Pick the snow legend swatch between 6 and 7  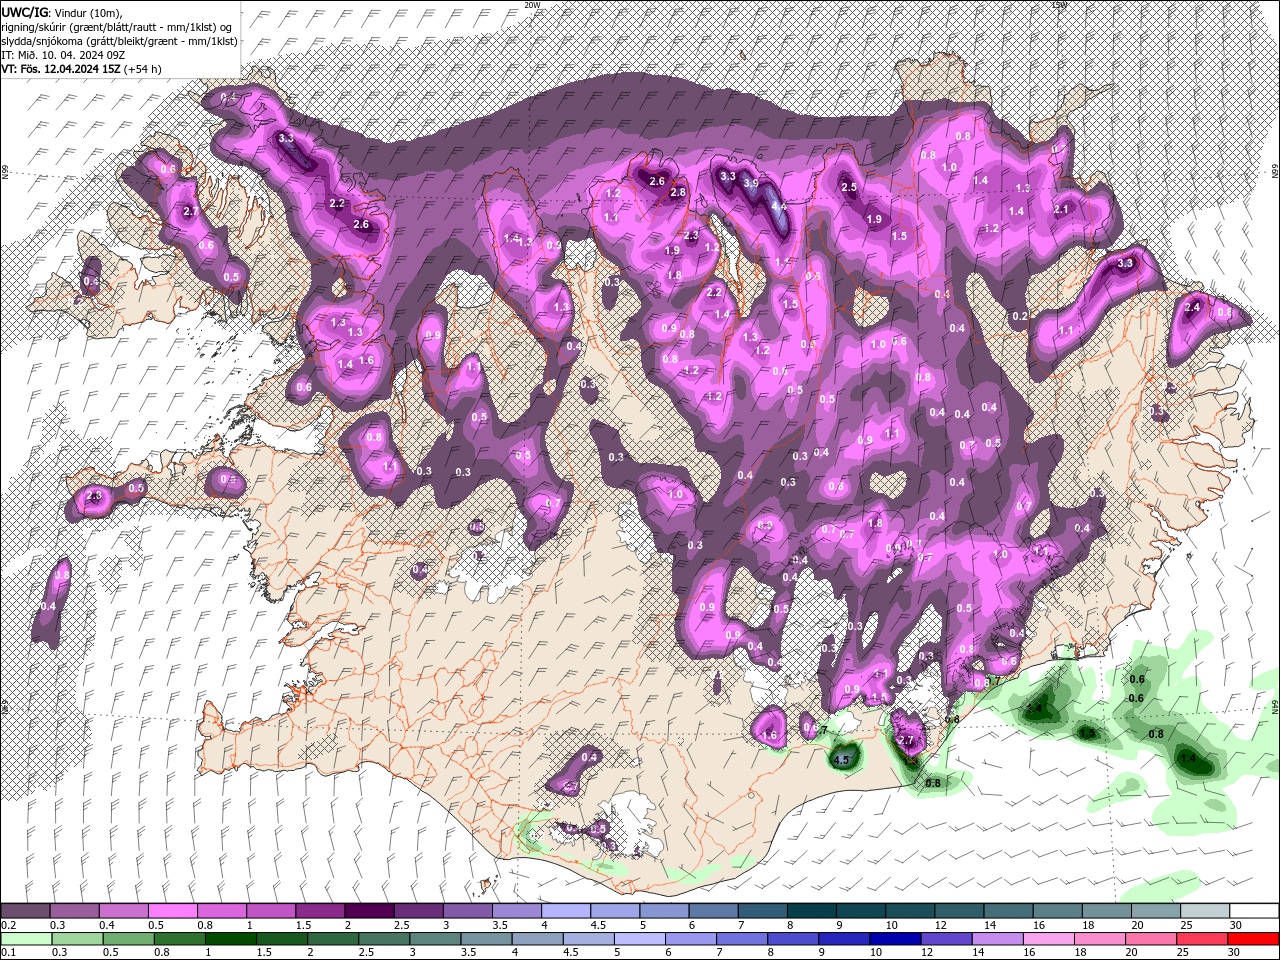(713, 911)
